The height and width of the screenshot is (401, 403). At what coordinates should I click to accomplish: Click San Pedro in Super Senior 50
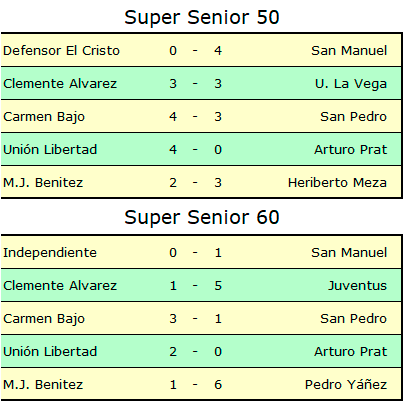click(x=353, y=117)
